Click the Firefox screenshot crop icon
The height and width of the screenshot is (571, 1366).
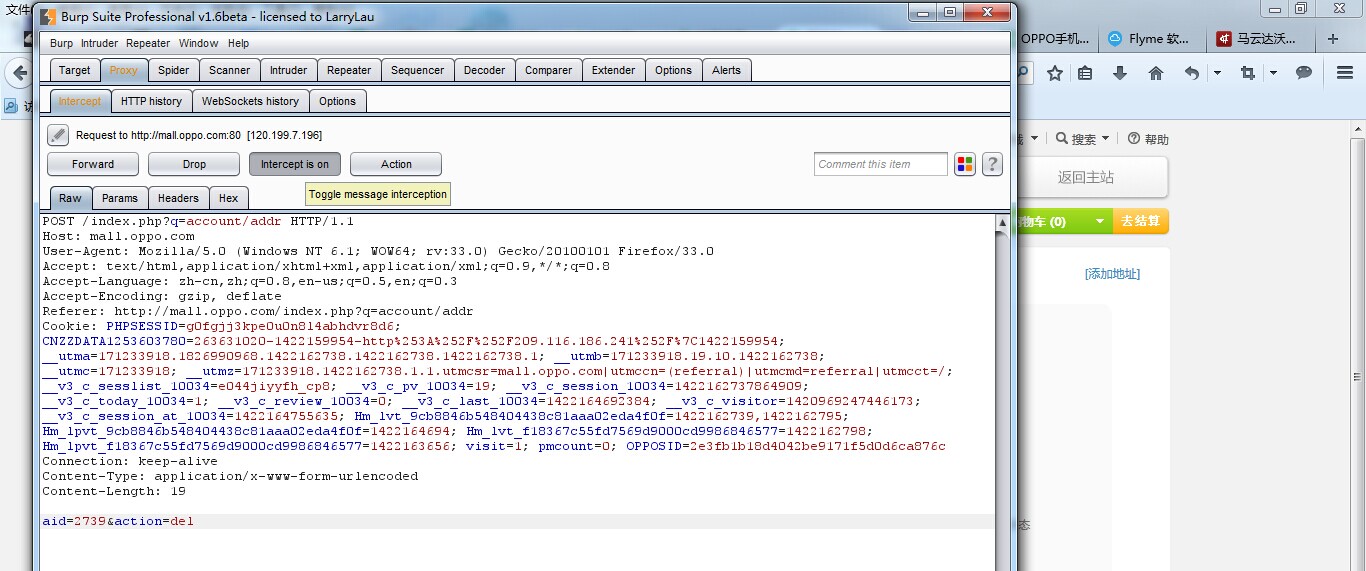1248,73
